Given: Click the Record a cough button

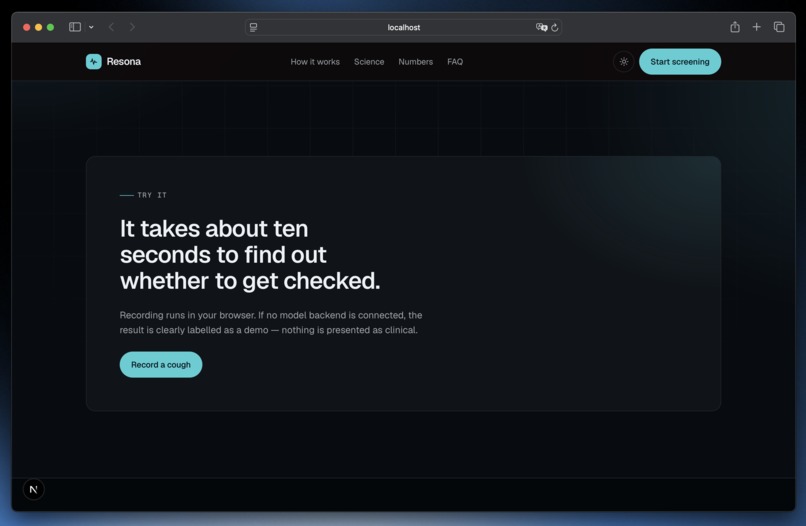Looking at the screenshot, I should pos(161,365).
